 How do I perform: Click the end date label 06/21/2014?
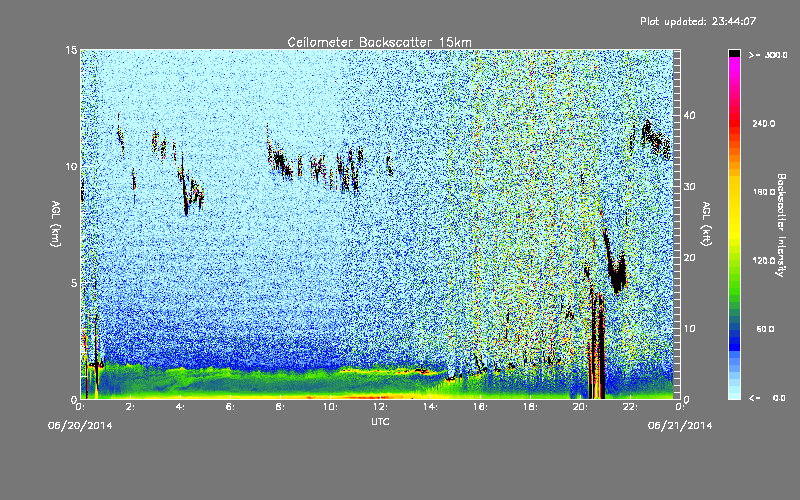click(x=680, y=426)
